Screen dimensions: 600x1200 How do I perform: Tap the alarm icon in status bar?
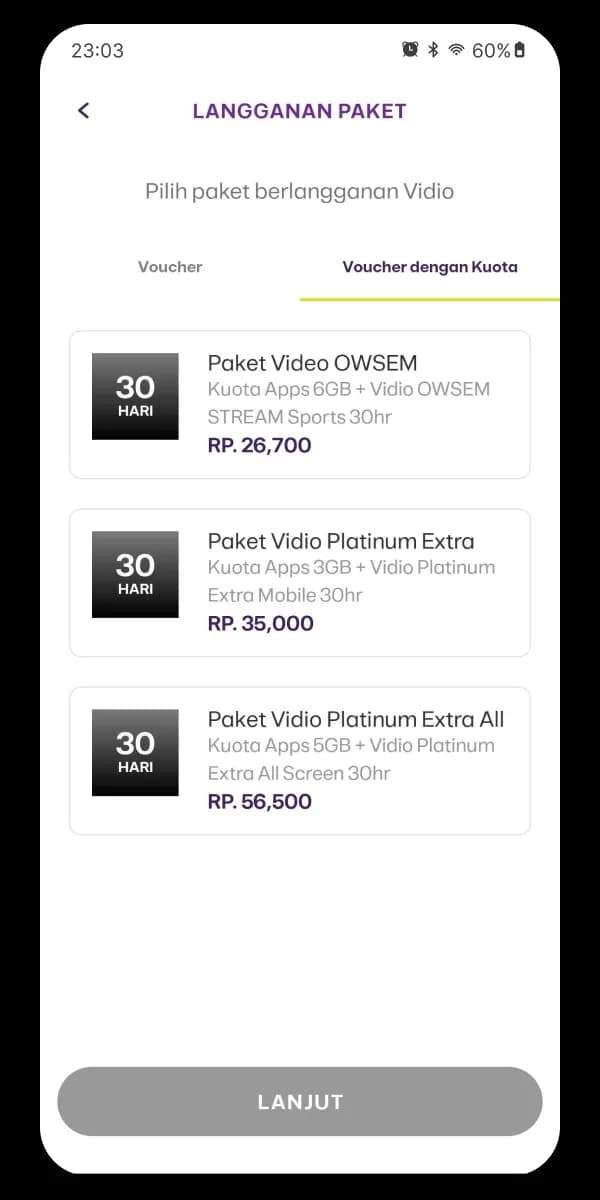point(410,50)
